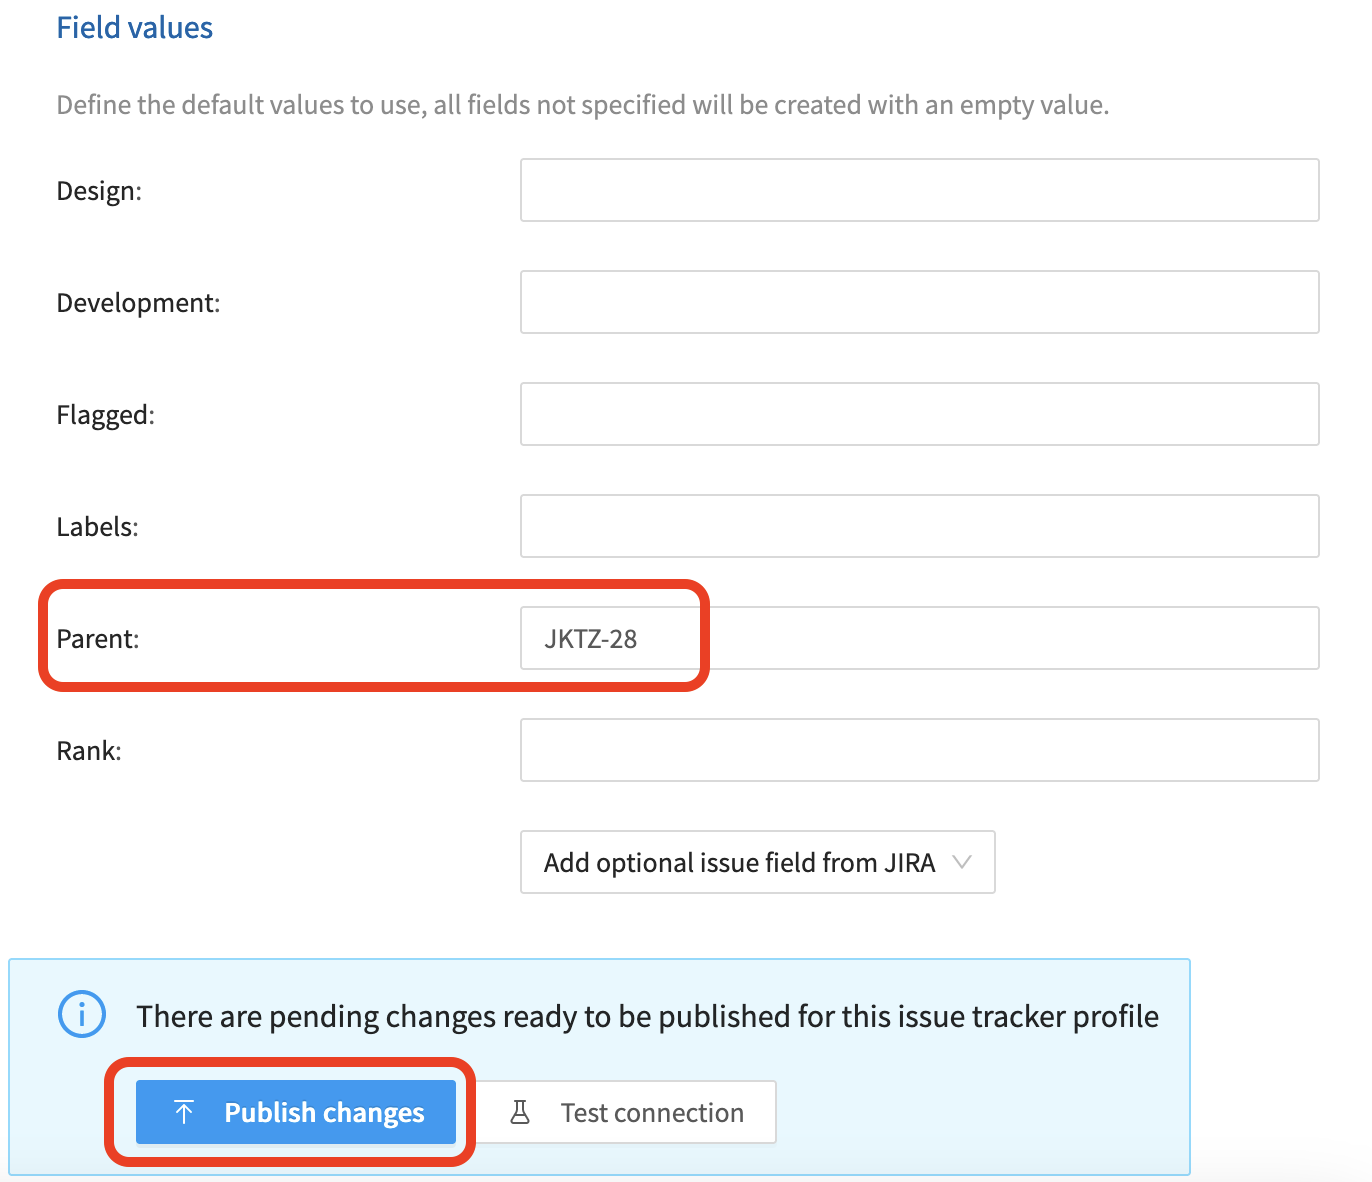Click the Rank field label
This screenshot has height=1182, width=1372.
88,750
